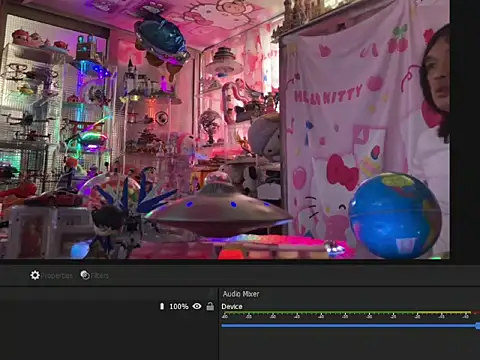Click the Filters text label
Viewport: 480px width, 360px height.
coord(100,276)
